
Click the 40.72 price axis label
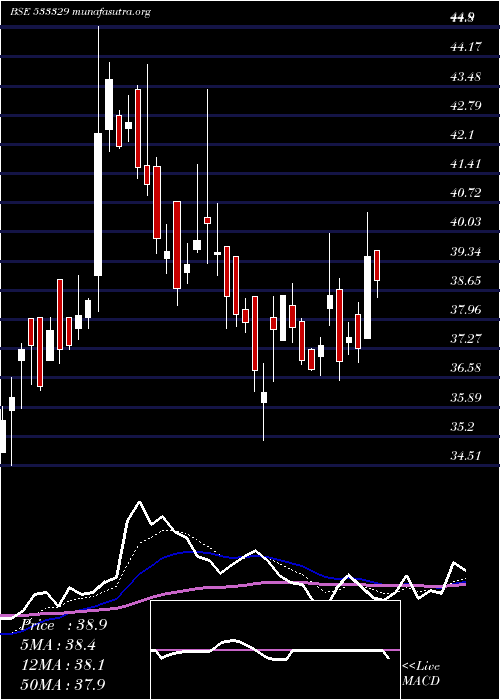click(466, 193)
